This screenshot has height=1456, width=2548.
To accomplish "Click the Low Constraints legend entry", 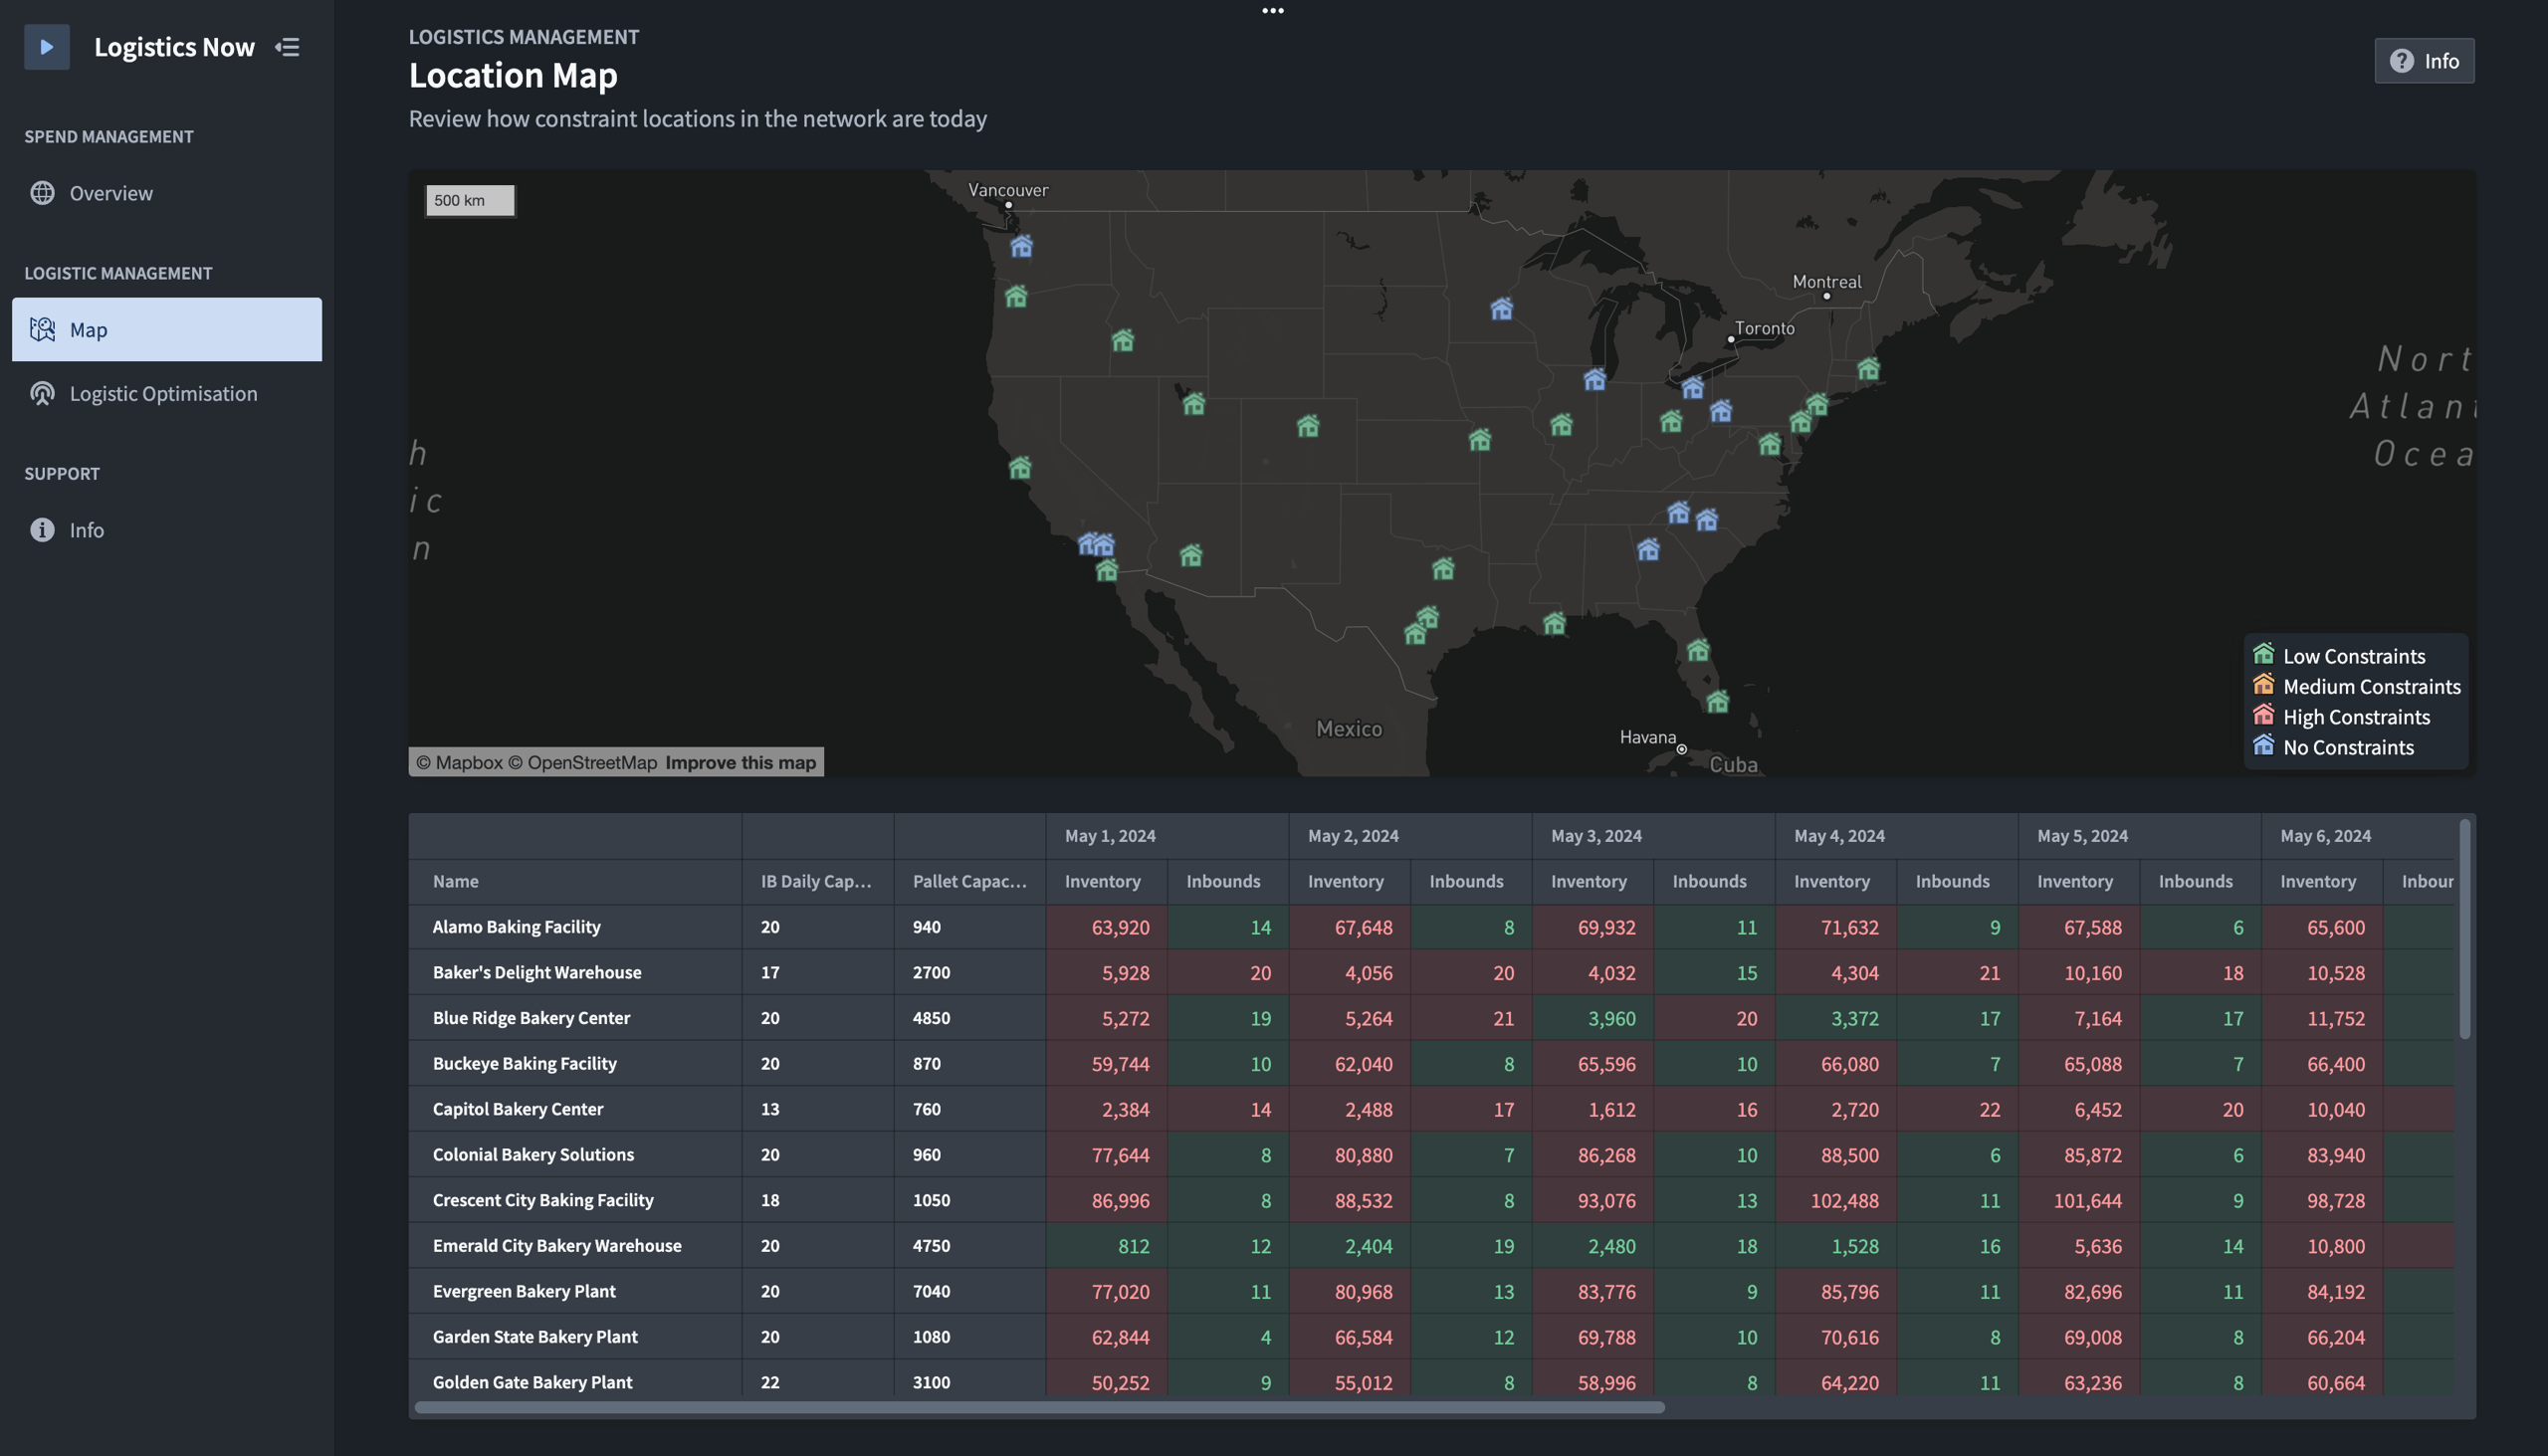I will point(2353,656).
